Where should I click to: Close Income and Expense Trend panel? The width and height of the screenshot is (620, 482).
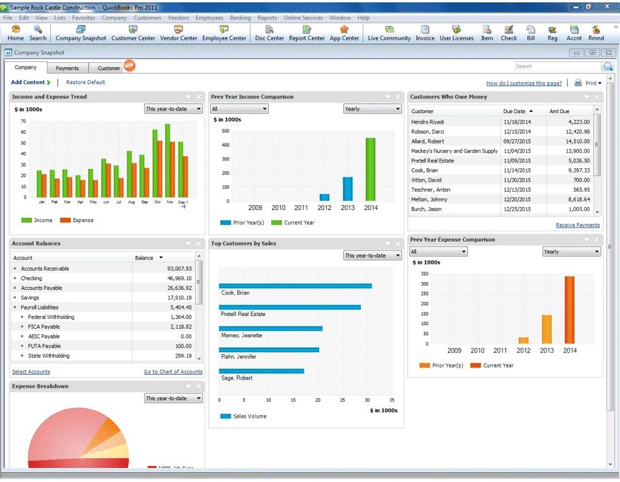click(x=198, y=97)
